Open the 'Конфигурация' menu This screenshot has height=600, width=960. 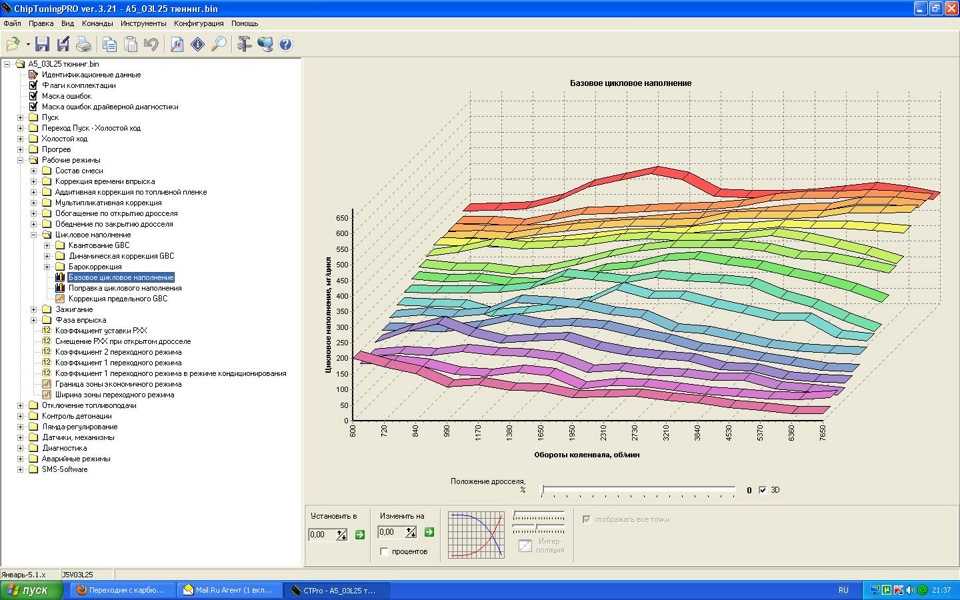pos(199,22)
